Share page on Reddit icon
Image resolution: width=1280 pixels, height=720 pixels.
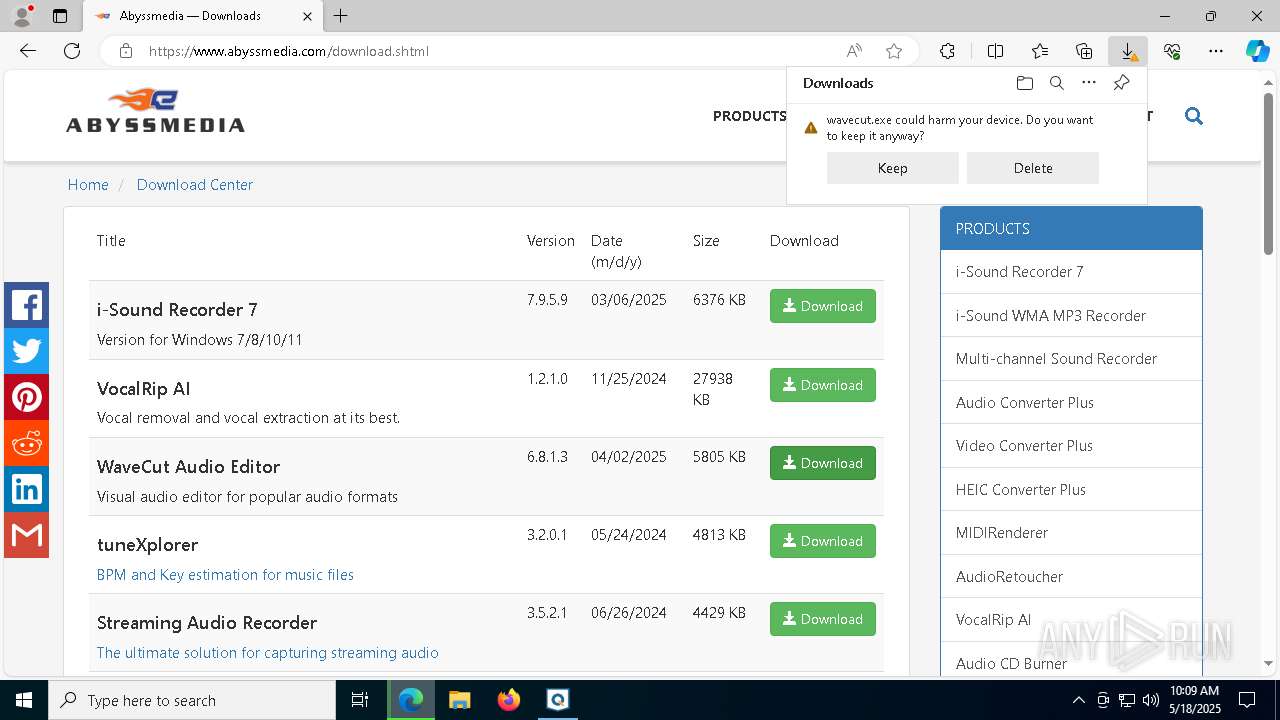point(26,444)
